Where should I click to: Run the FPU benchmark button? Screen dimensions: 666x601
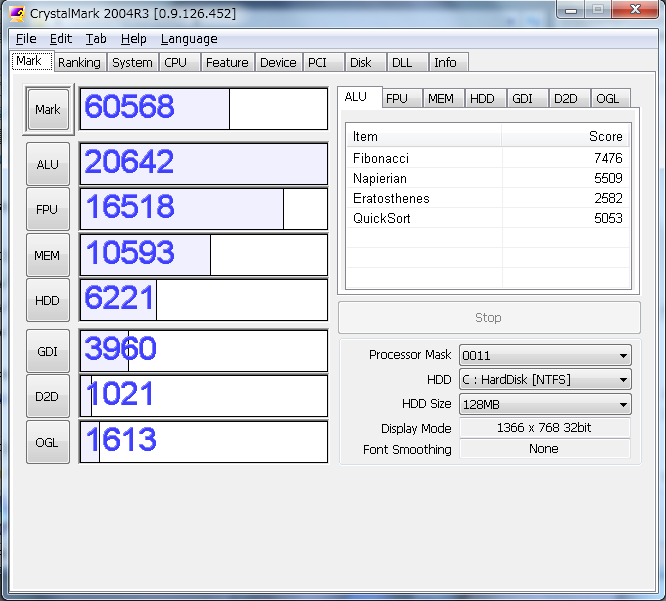48,209
